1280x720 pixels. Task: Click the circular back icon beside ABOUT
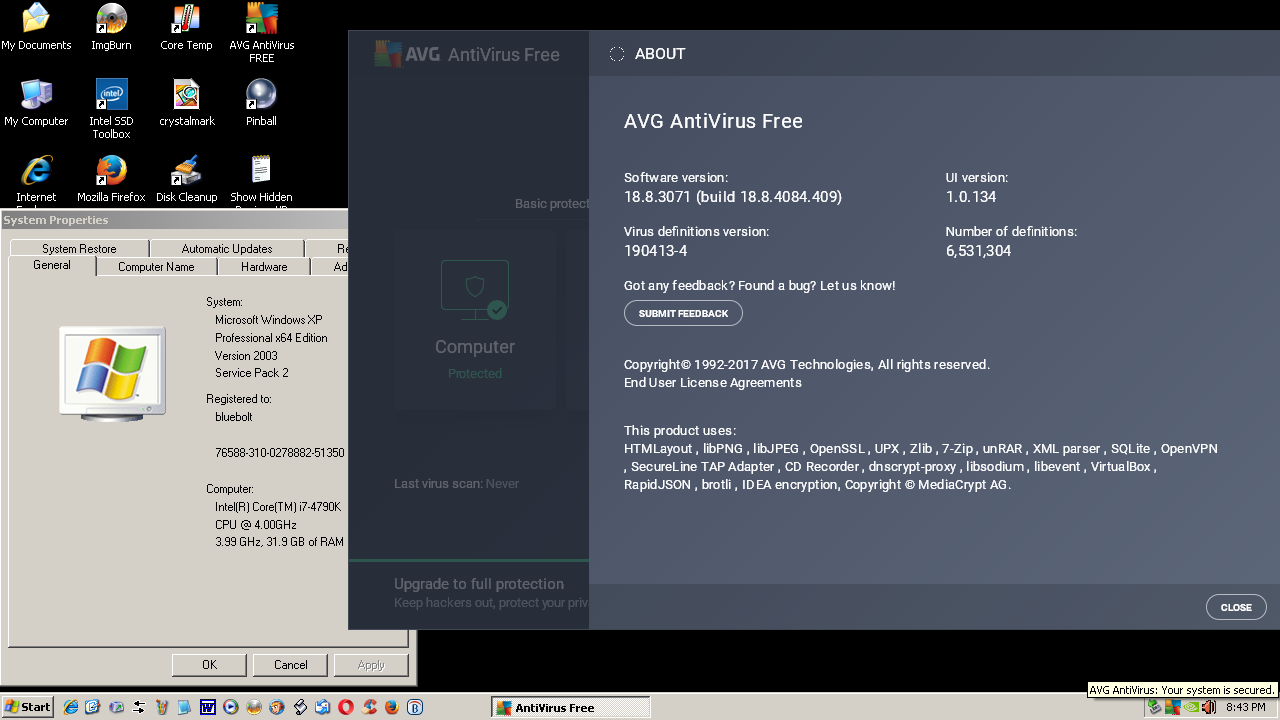coord(617,54)
